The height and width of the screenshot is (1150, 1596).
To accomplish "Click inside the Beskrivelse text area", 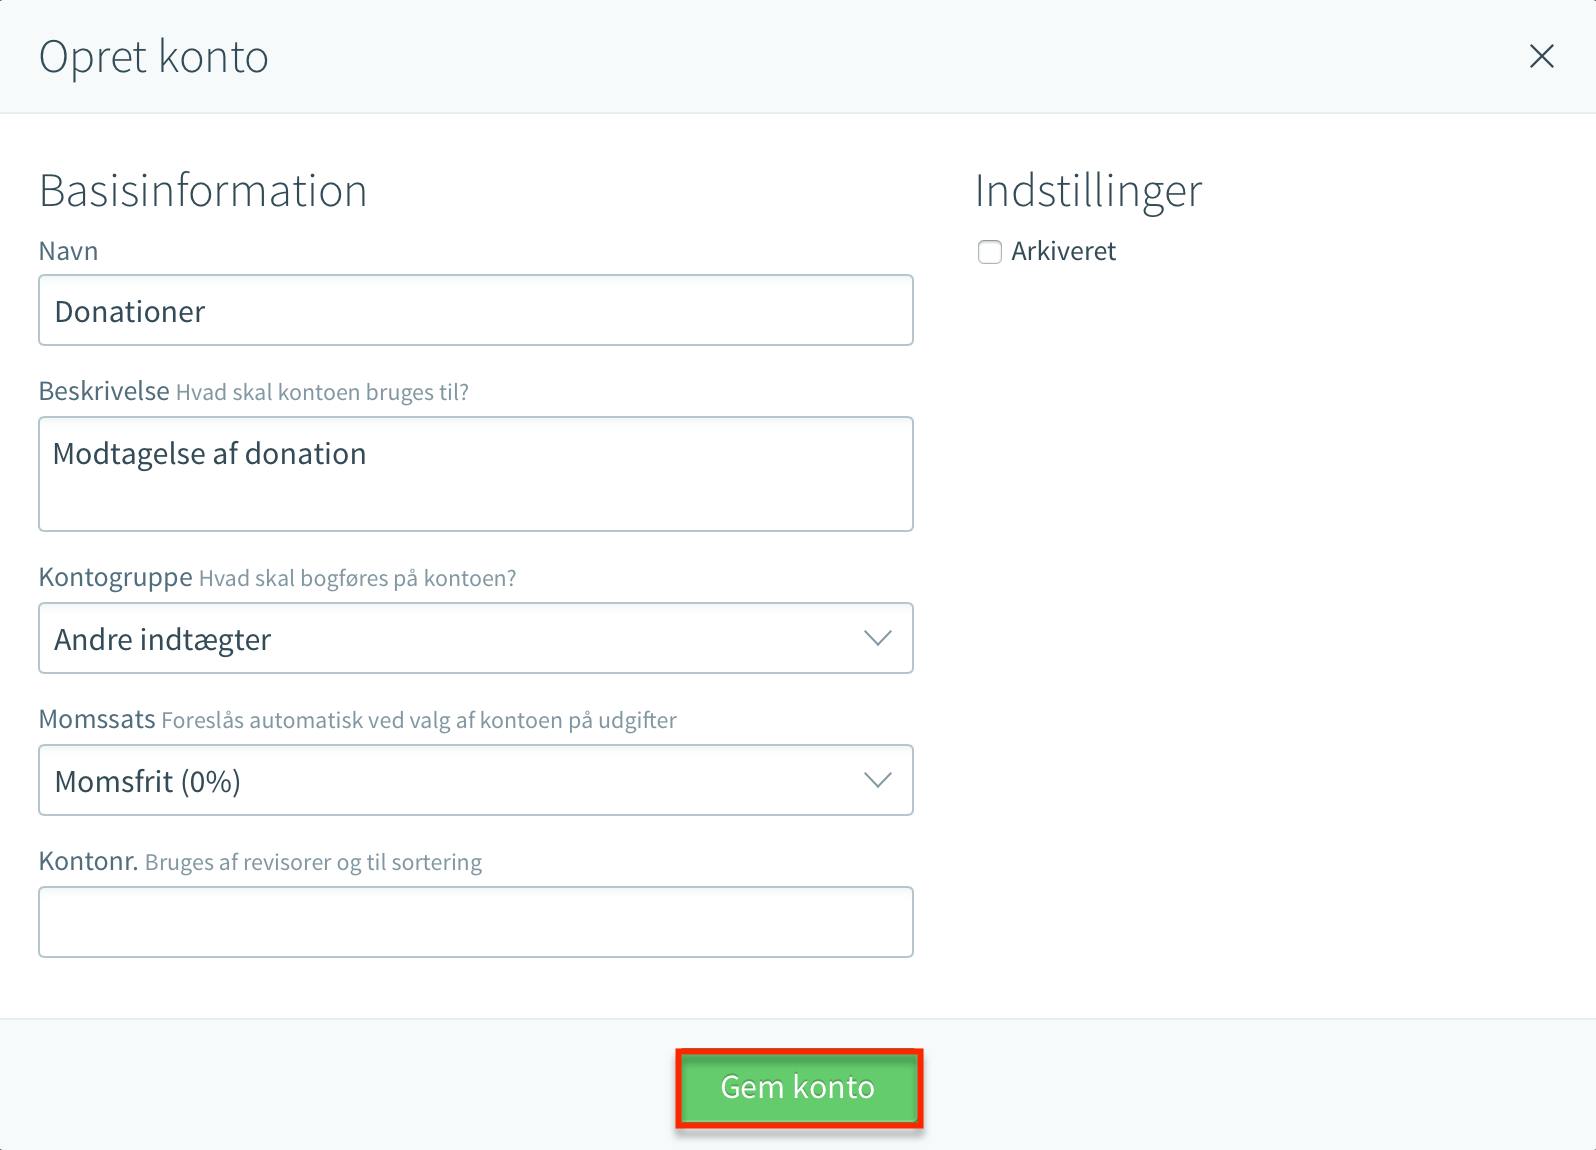I will click(x=476, y=474).
